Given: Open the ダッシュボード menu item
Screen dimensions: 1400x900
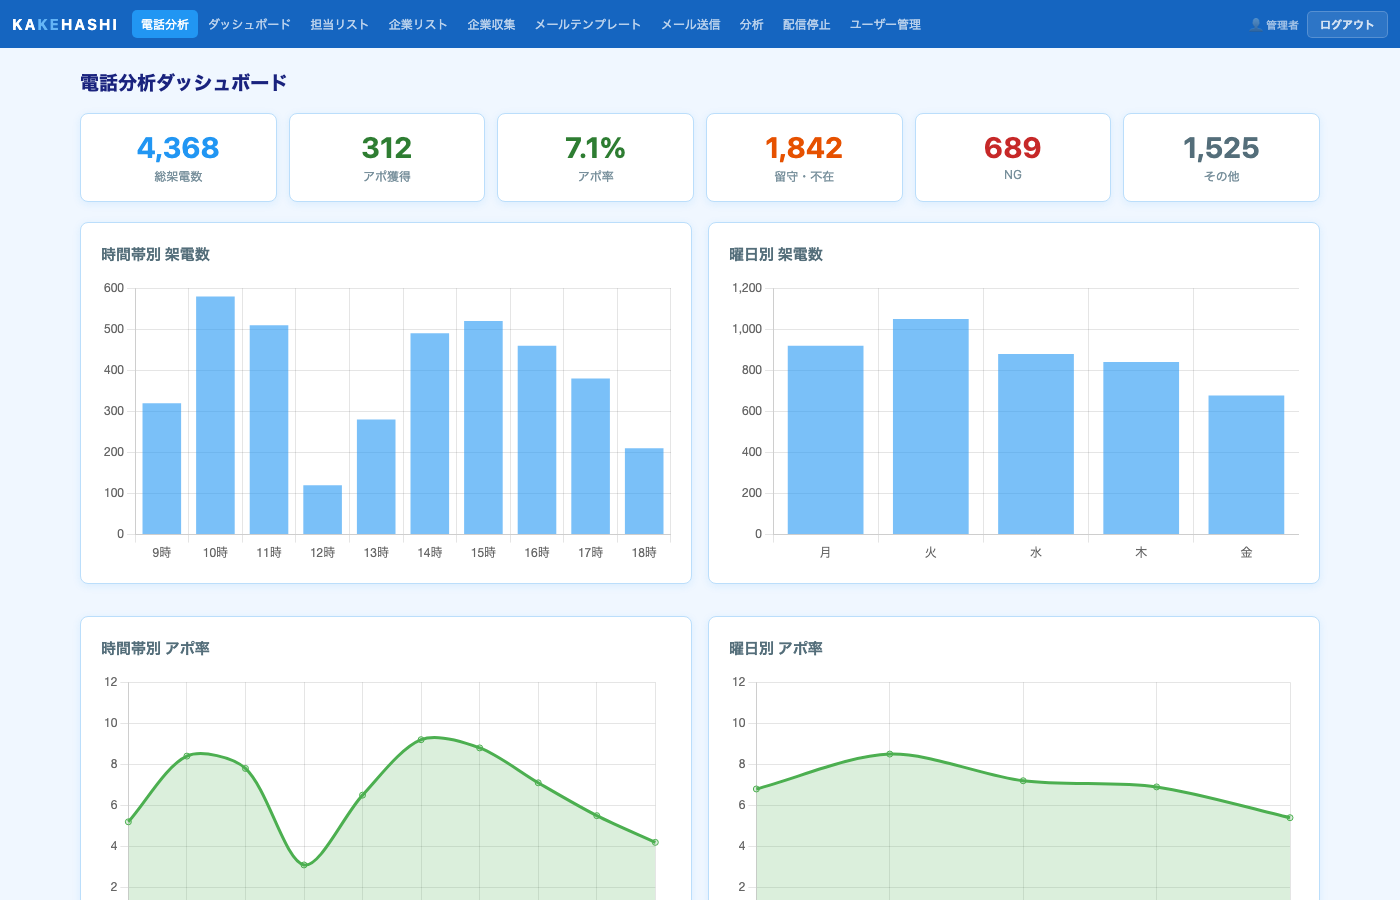Looking at the screenshot, I should 249,24.
